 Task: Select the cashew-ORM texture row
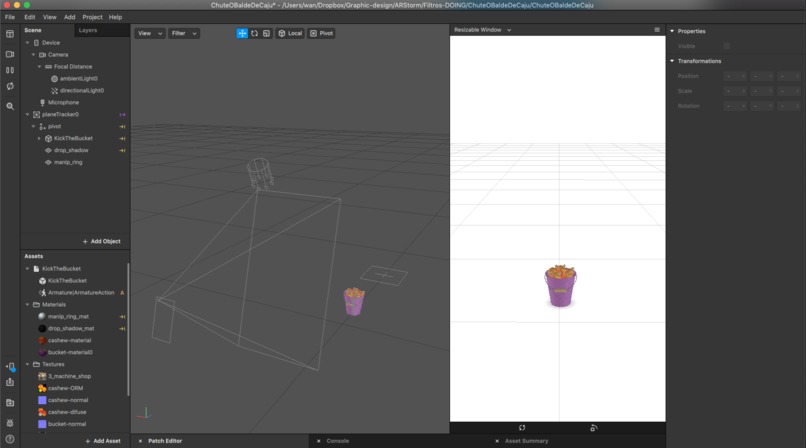coord(74,388)
